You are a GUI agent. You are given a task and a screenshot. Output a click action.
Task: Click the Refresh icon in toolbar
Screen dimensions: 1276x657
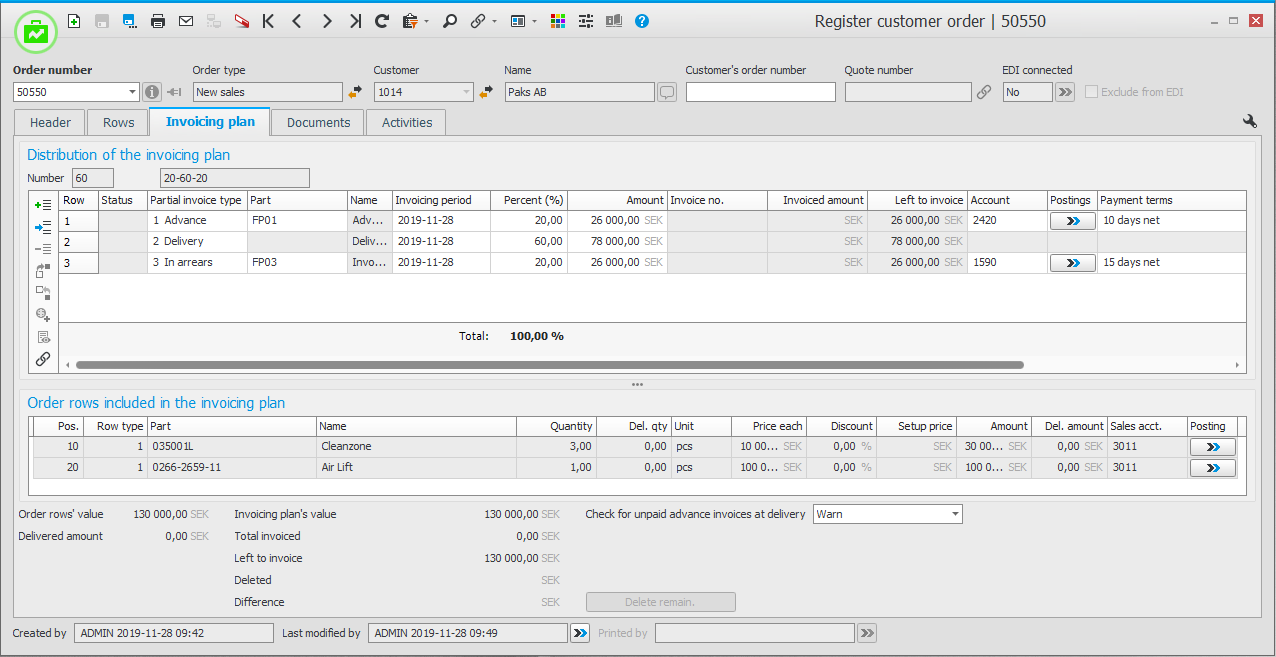coord(382,21)
